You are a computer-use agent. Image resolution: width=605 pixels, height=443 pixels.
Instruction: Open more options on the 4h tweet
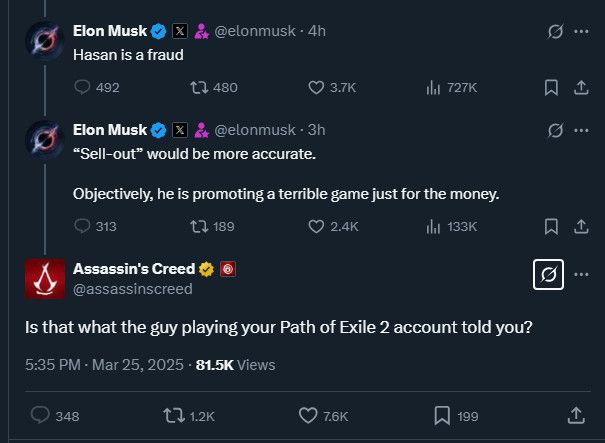[581, 31]
